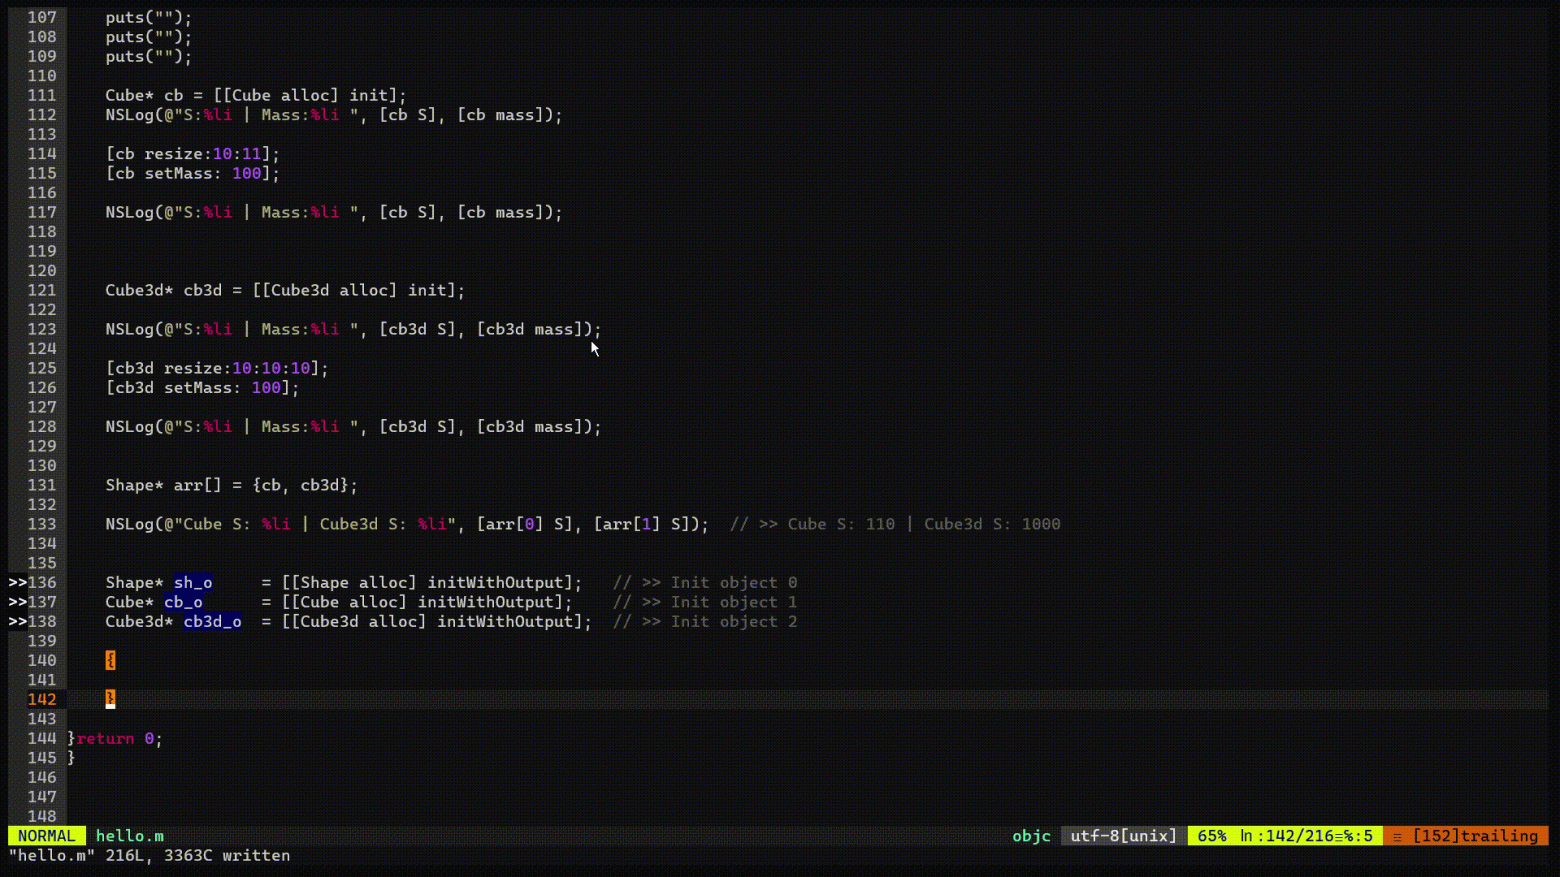Click the [152]trailing warning text
Viewport: 1560px width, 877px height.
(x=1475, y=836)
